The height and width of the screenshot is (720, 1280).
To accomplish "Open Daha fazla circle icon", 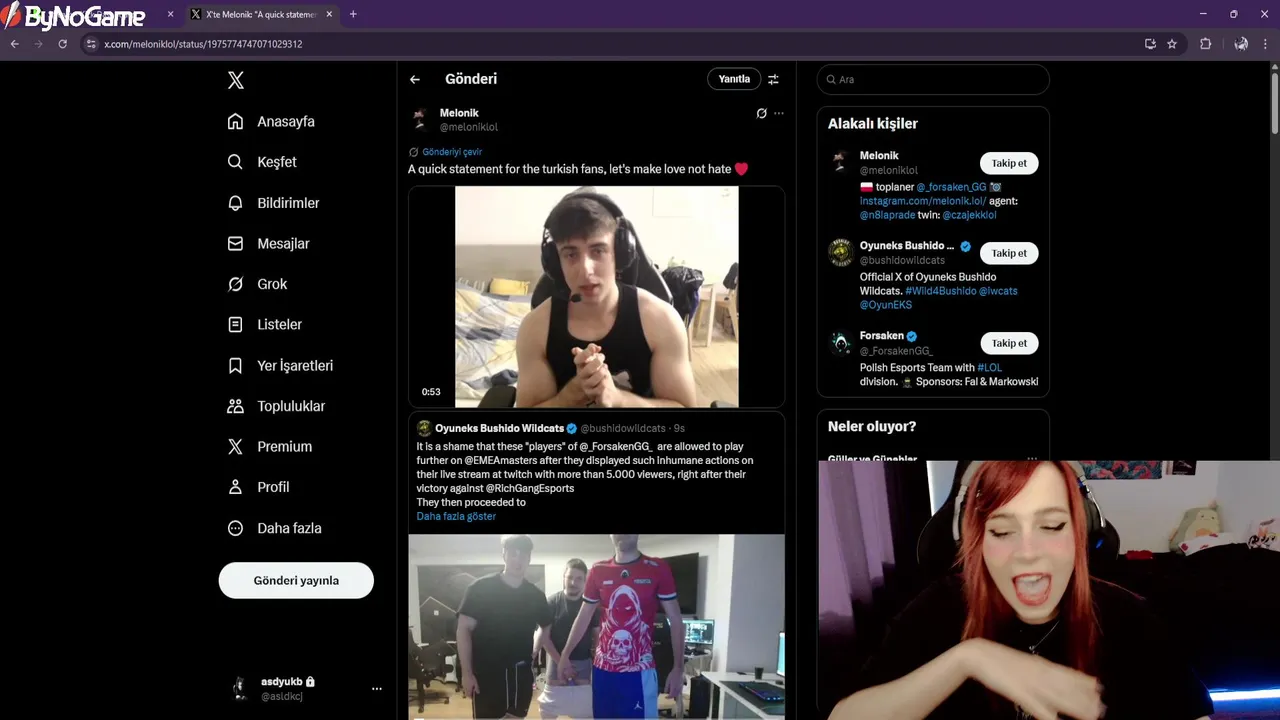I will coord(235,528).
